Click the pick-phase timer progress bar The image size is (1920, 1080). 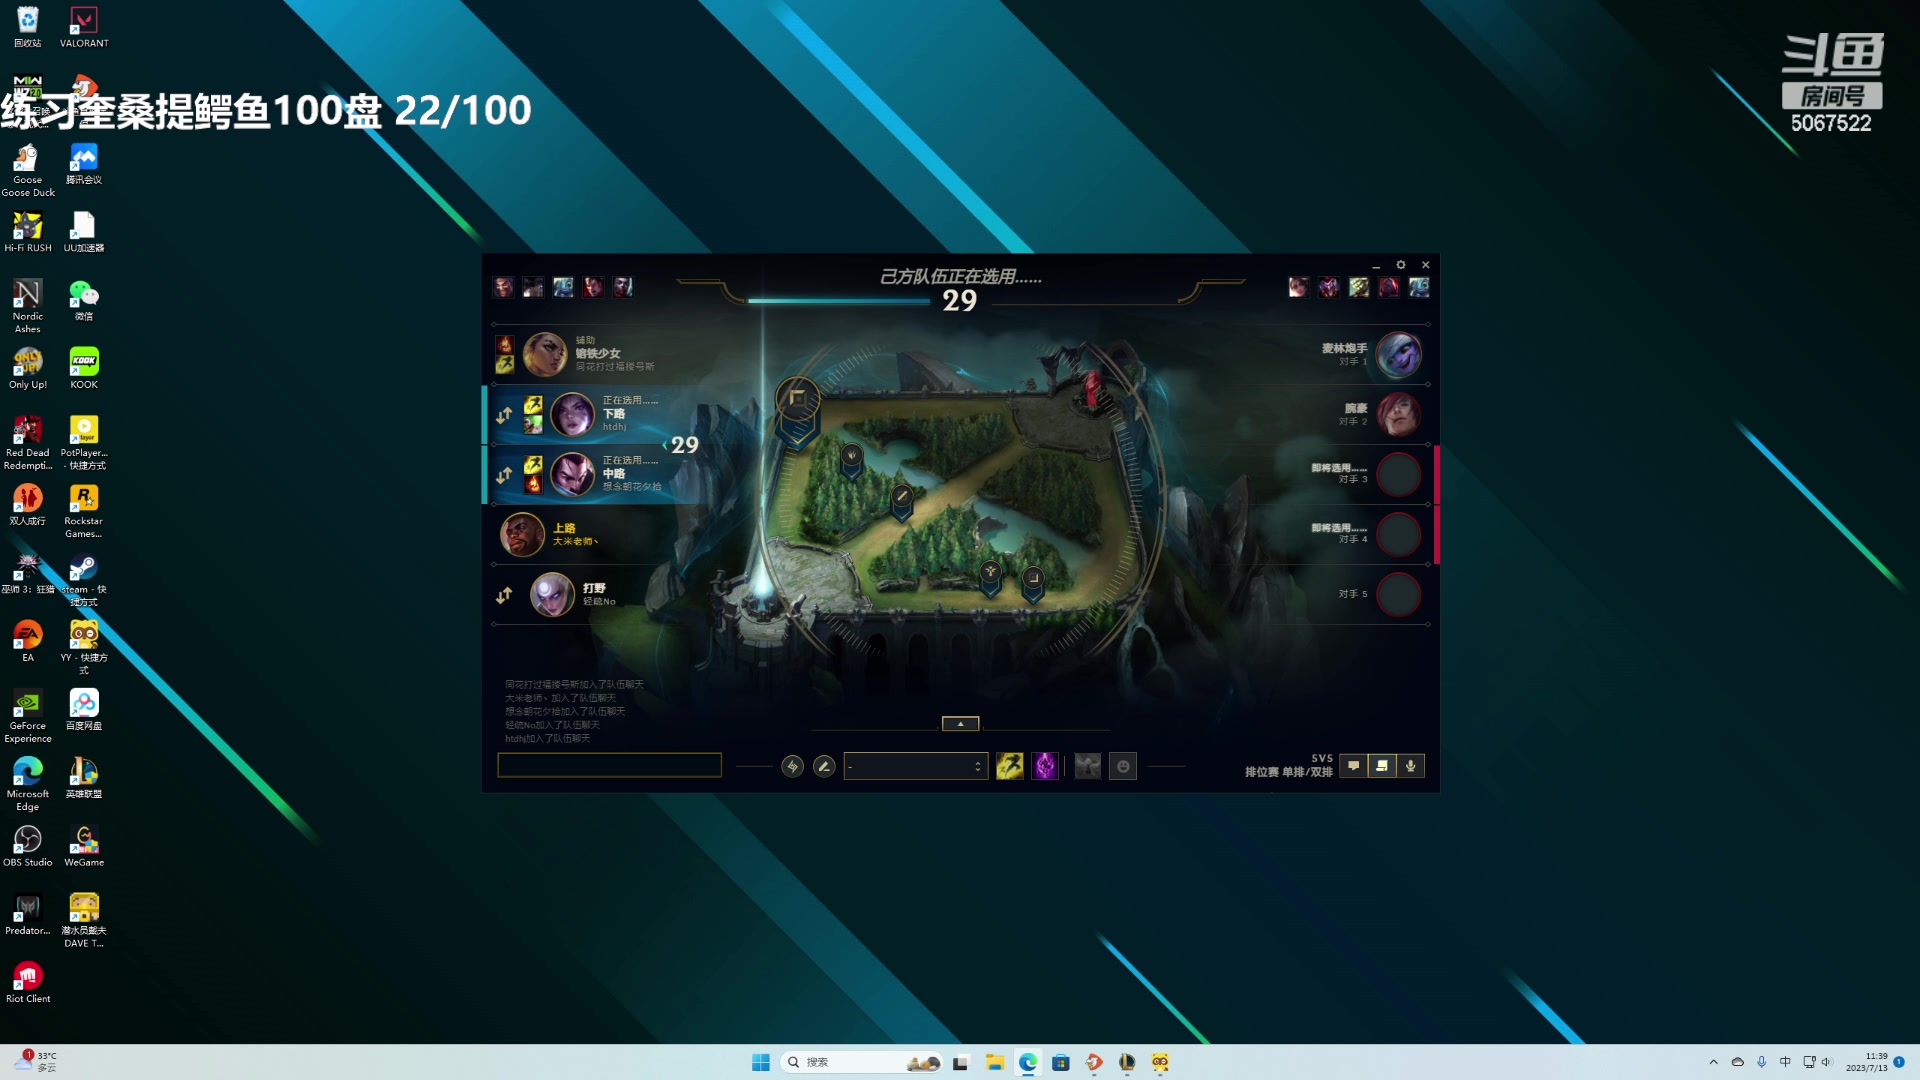[839, 300]
